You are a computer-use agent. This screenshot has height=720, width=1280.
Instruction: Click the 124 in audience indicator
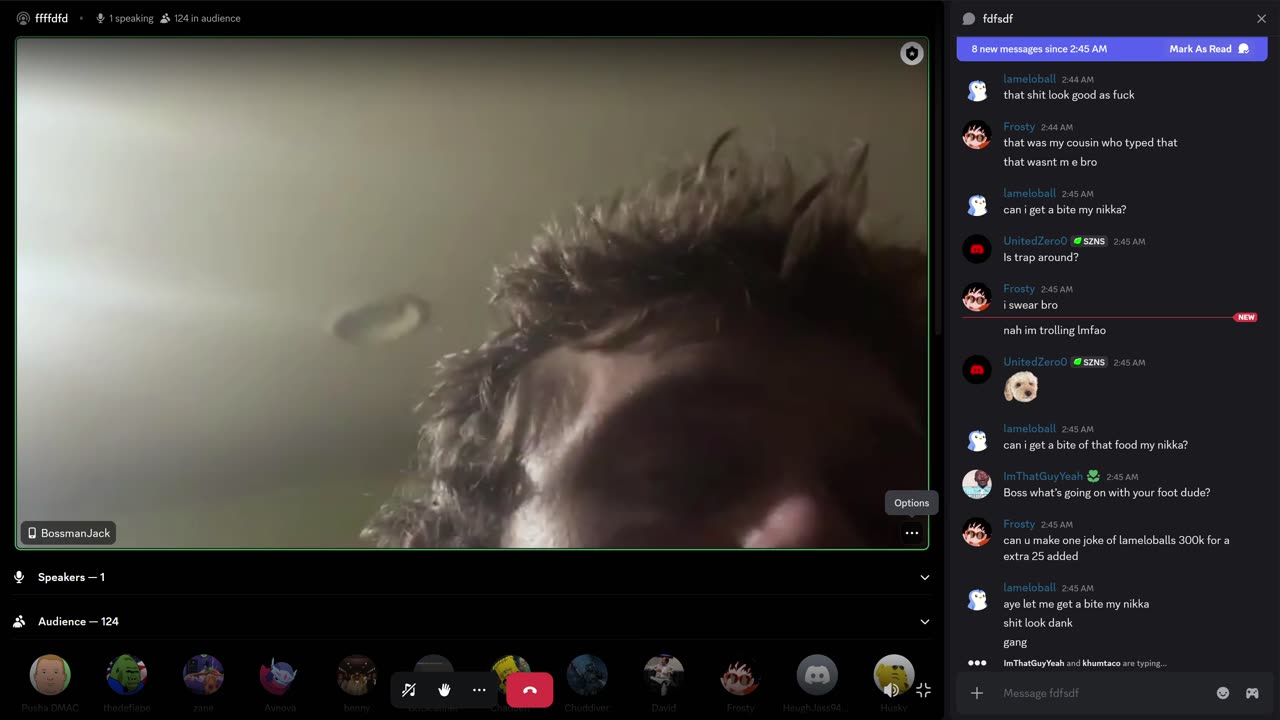pos(200,18)
